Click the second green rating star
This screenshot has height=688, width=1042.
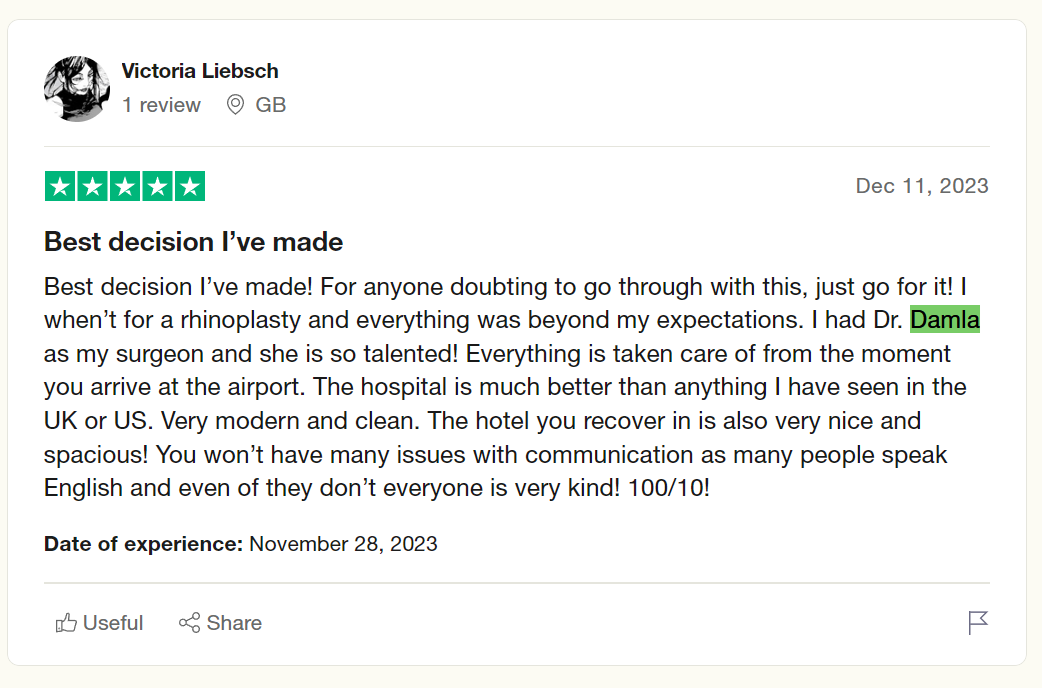pyautogui.click(x=92, y=186)
